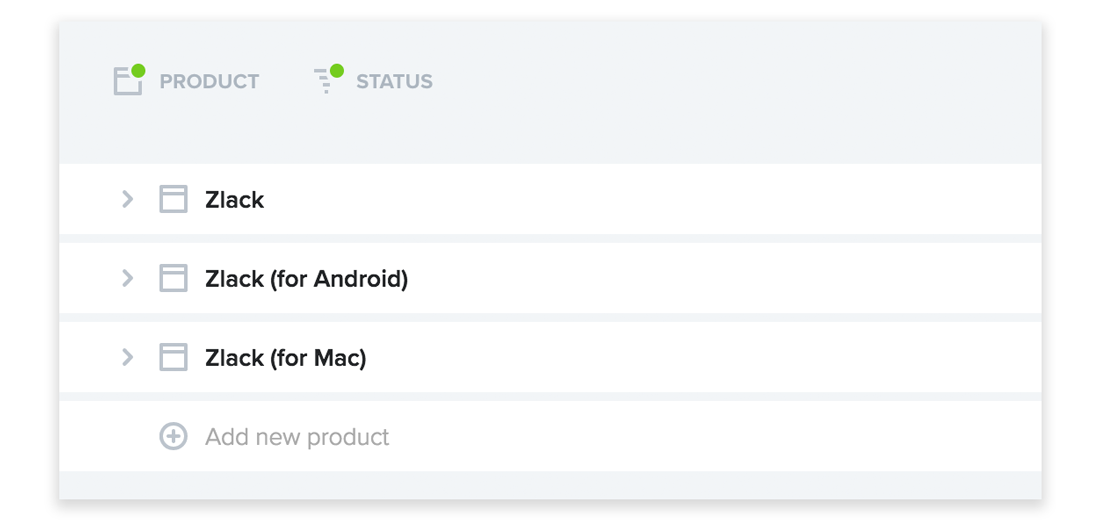The image size is (1100, 520).
Task: Click the green dot on the Status filter
Action: click(337, 71)
